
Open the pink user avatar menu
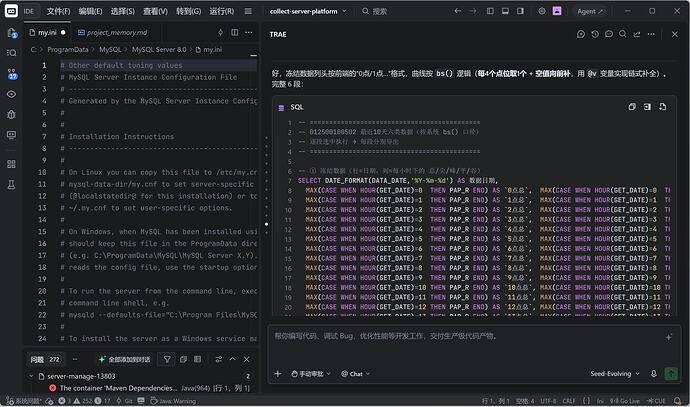coord(557,11)
